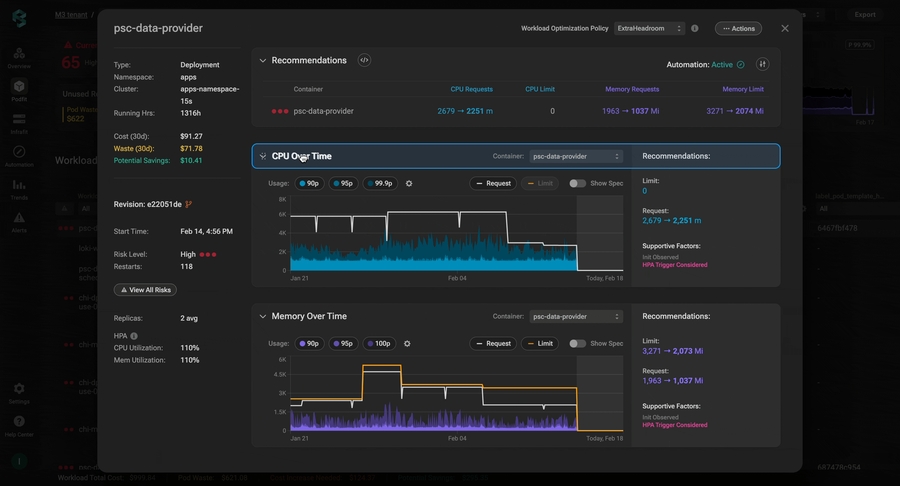This screenshot has height=486, width=900.
Task: Open the Actions menu
Action: [x=738, y=29]
